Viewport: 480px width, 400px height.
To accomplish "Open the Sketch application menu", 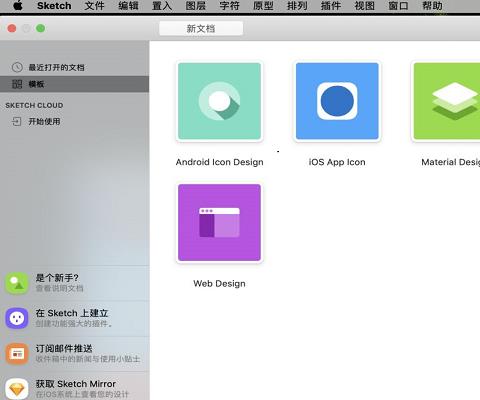I will coord(54,6).
